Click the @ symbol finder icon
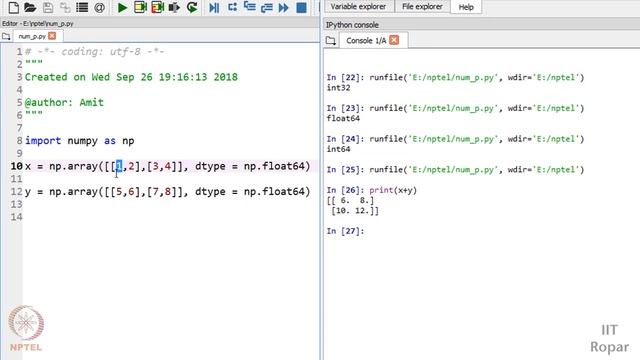Screen dimensions: 640x360 click(99, 7)
